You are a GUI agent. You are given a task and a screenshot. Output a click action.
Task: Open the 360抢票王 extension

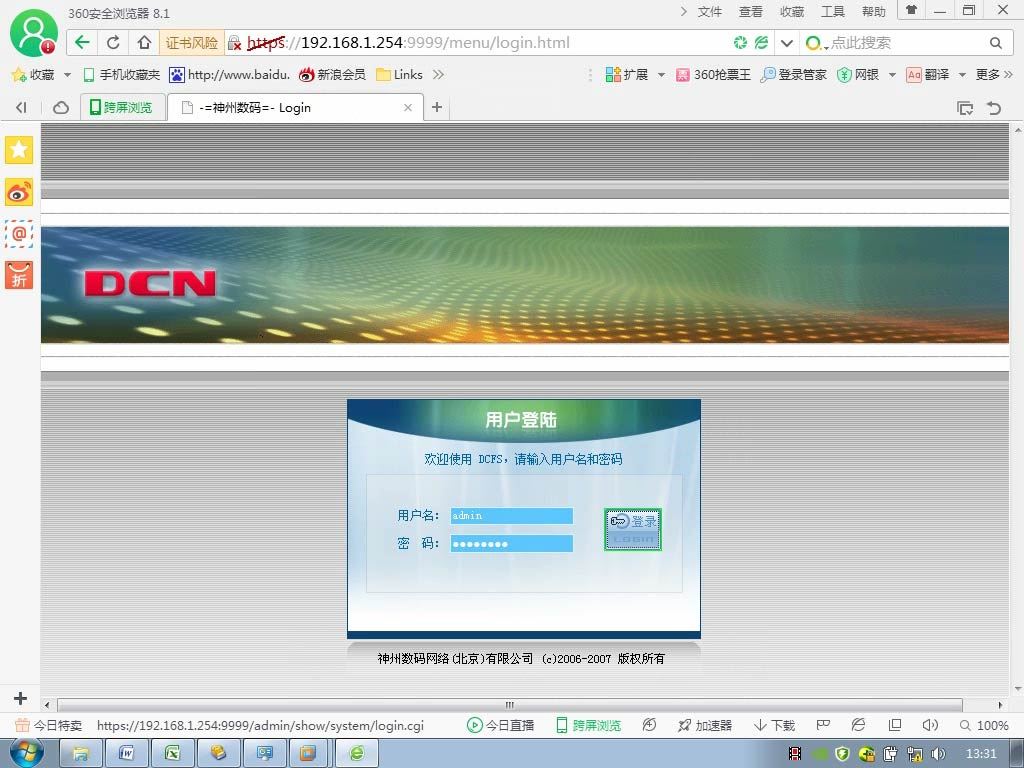[x=713, y=75]
